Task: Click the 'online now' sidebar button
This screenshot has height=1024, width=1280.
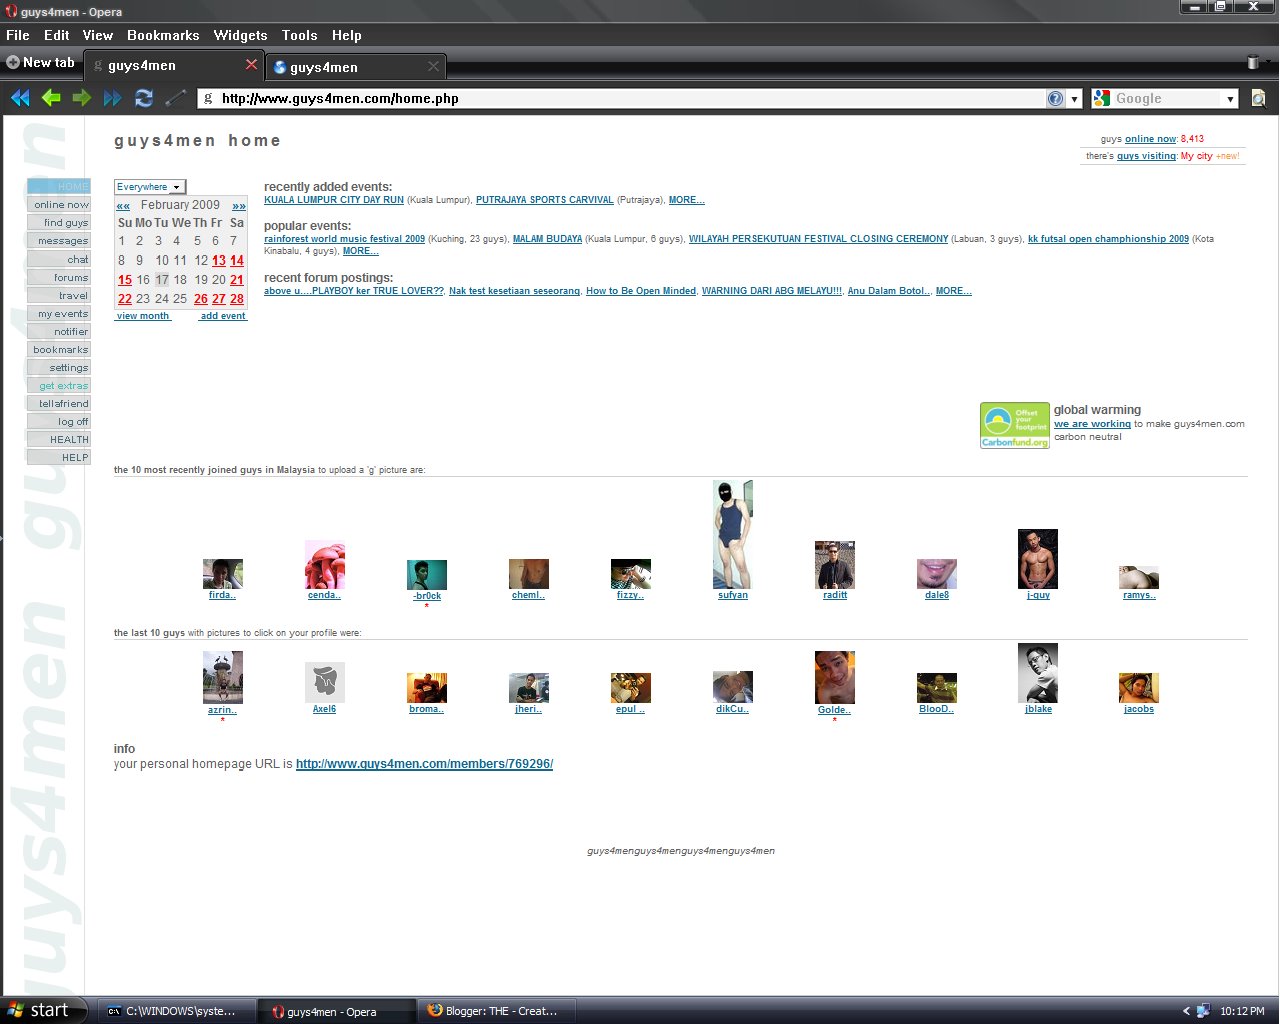Action: coord(59,205)
